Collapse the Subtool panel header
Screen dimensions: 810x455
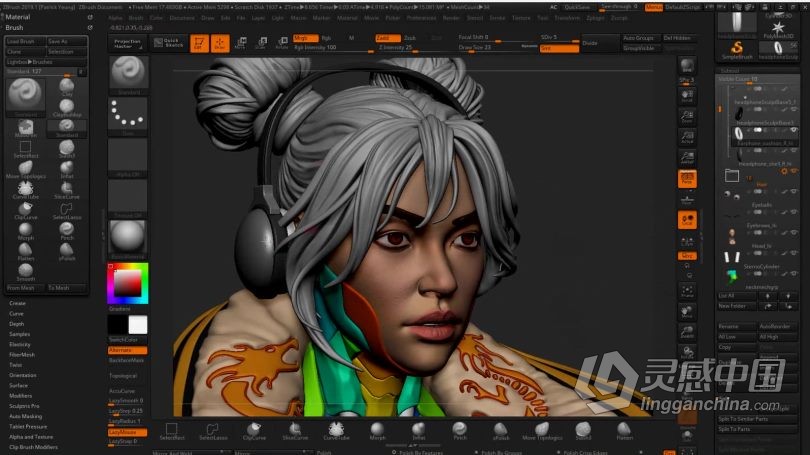point(730,71)
